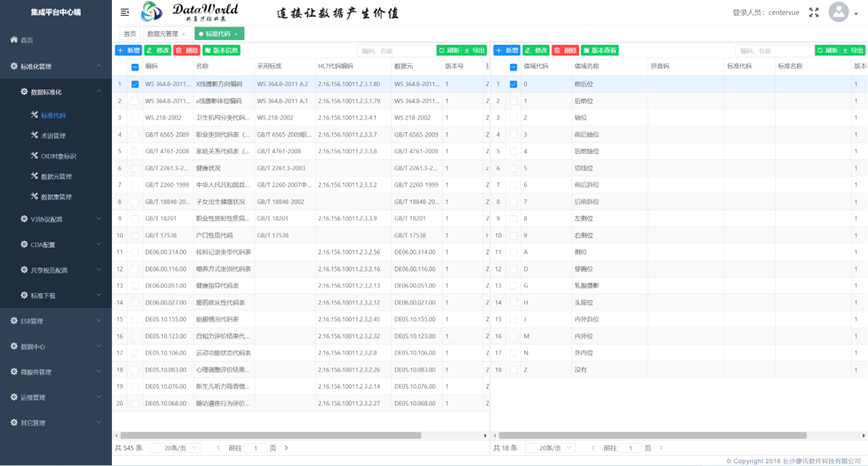Uncheck row 1 checkbox in left table
The height and width of the screenshot is (466, 868).
click(135, 84)
